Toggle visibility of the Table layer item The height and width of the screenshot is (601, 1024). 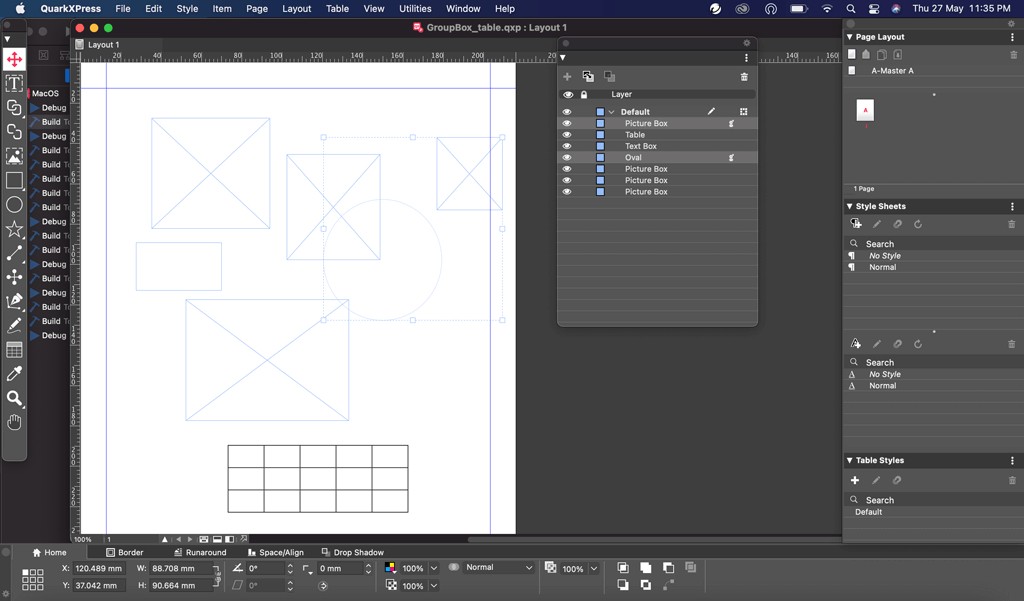(567, 133)
